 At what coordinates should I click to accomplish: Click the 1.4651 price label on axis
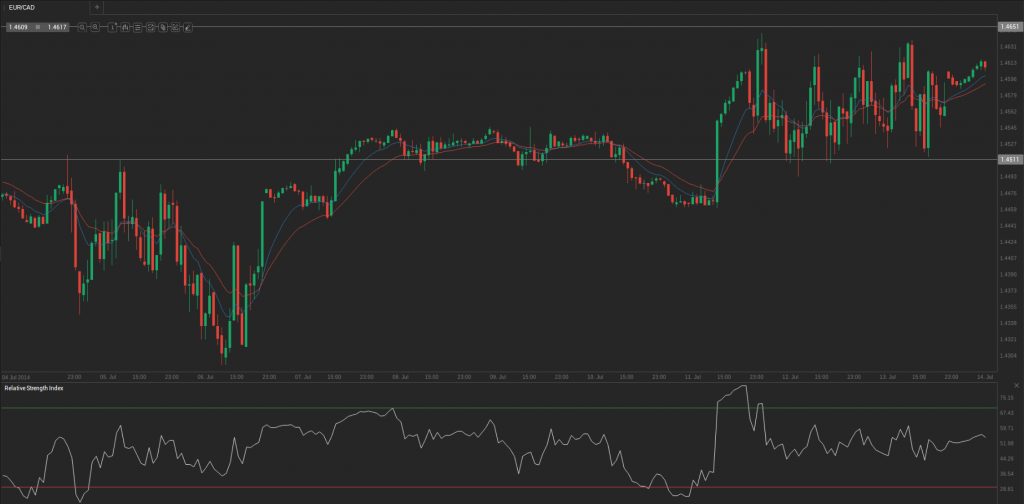pos(1008,27)
